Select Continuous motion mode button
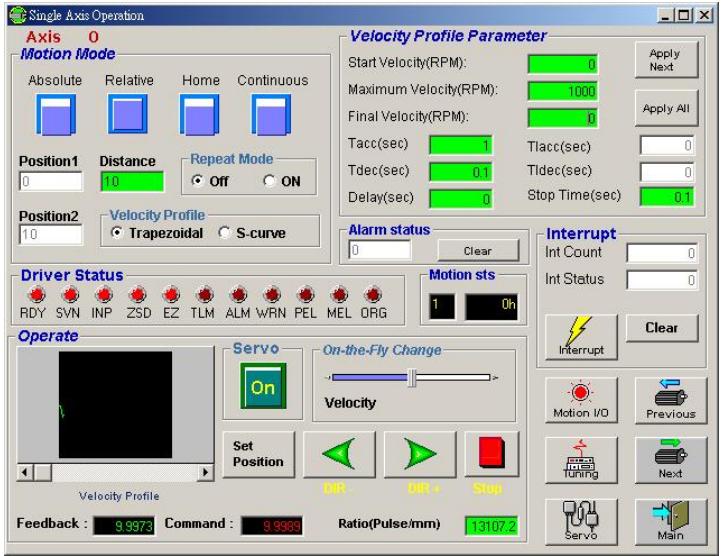The height and width of the screenshot is (556, 721). click(x=271, y=115)
